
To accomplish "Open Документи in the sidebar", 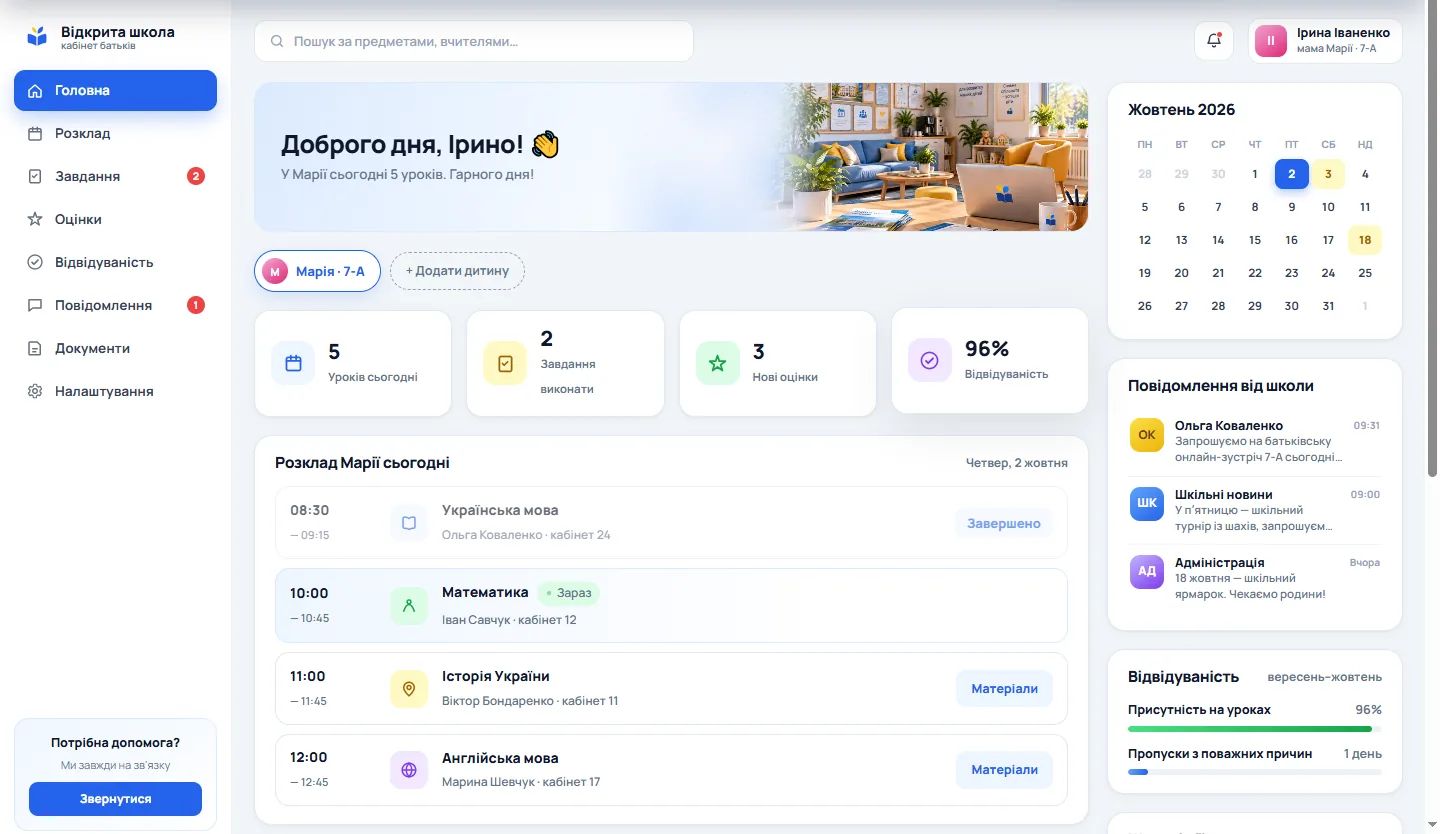I will coord(115,348).
